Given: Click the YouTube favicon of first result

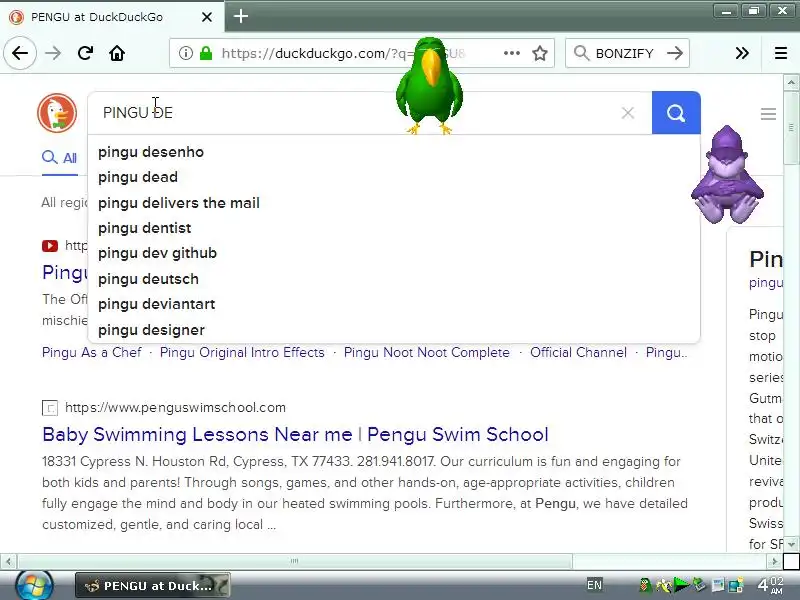Looking at the screenshot, I should point(50,246).
